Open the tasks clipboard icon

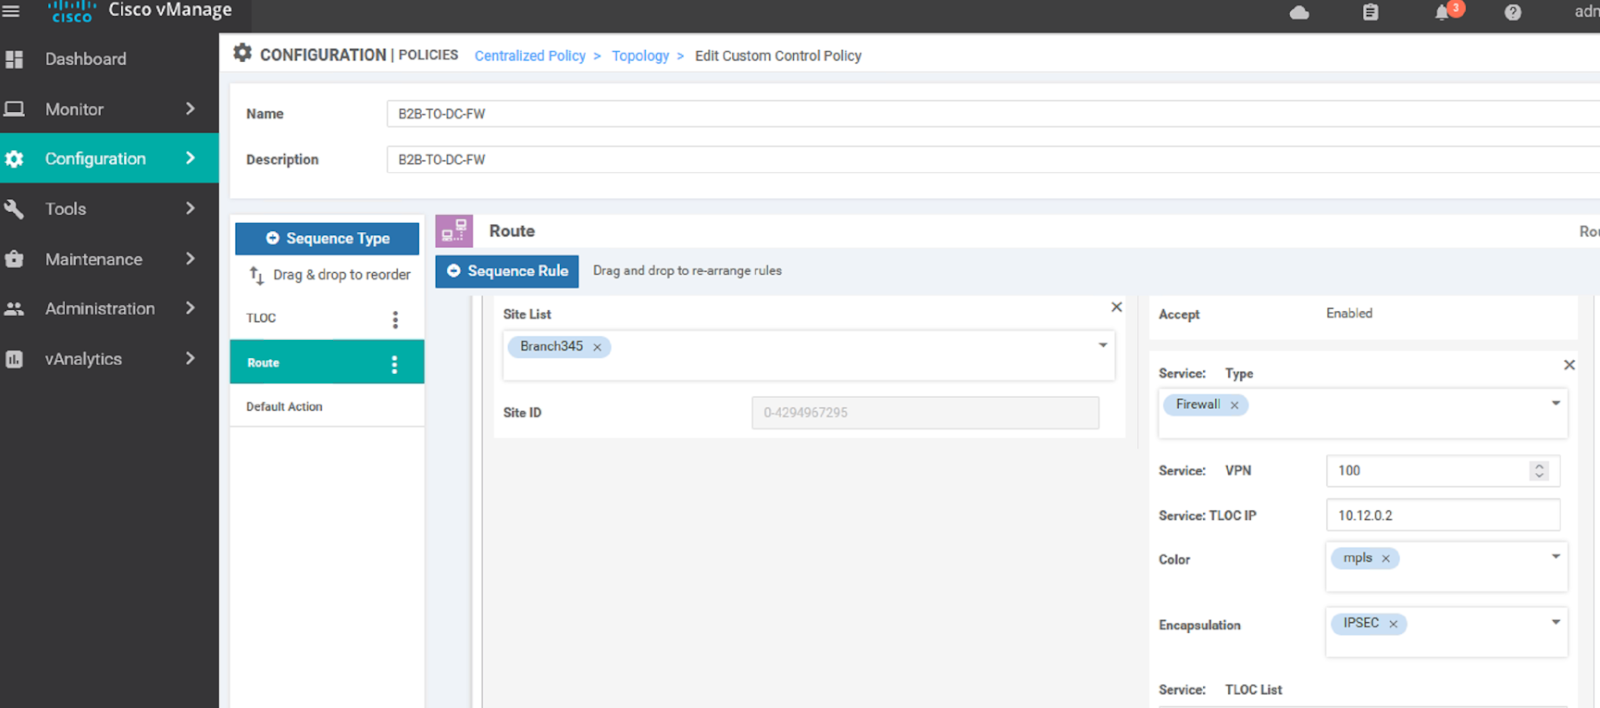tap(1370, 12)
